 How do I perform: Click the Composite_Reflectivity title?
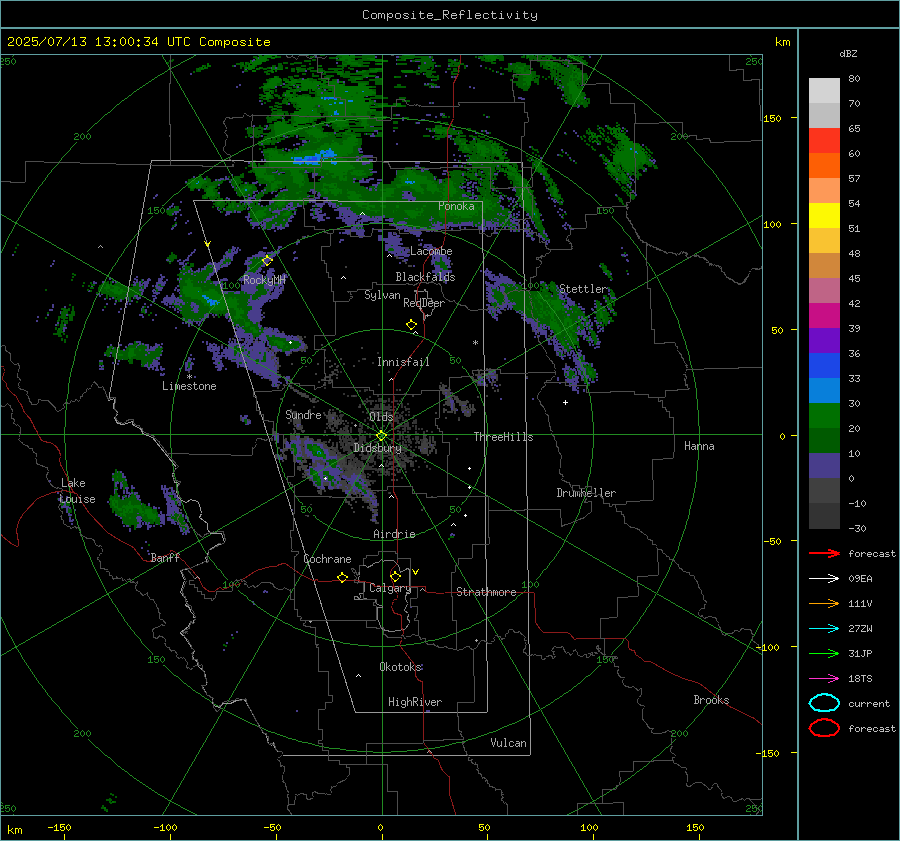click(x=449, y=15)
